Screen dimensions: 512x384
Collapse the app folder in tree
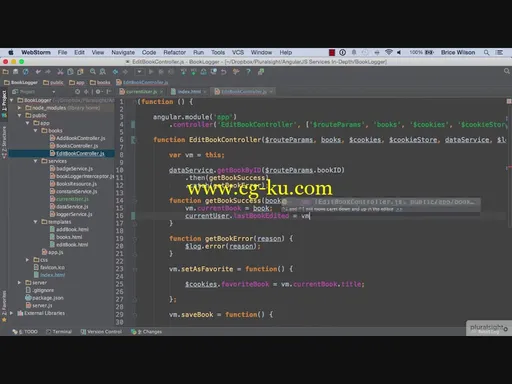[x=28, y=123]
